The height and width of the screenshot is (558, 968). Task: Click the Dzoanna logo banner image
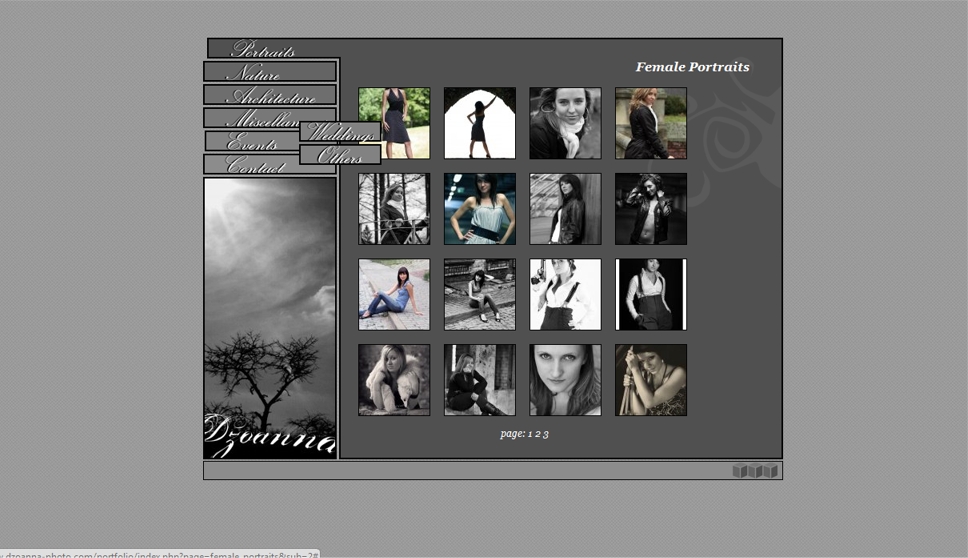[x=270, y=318]
